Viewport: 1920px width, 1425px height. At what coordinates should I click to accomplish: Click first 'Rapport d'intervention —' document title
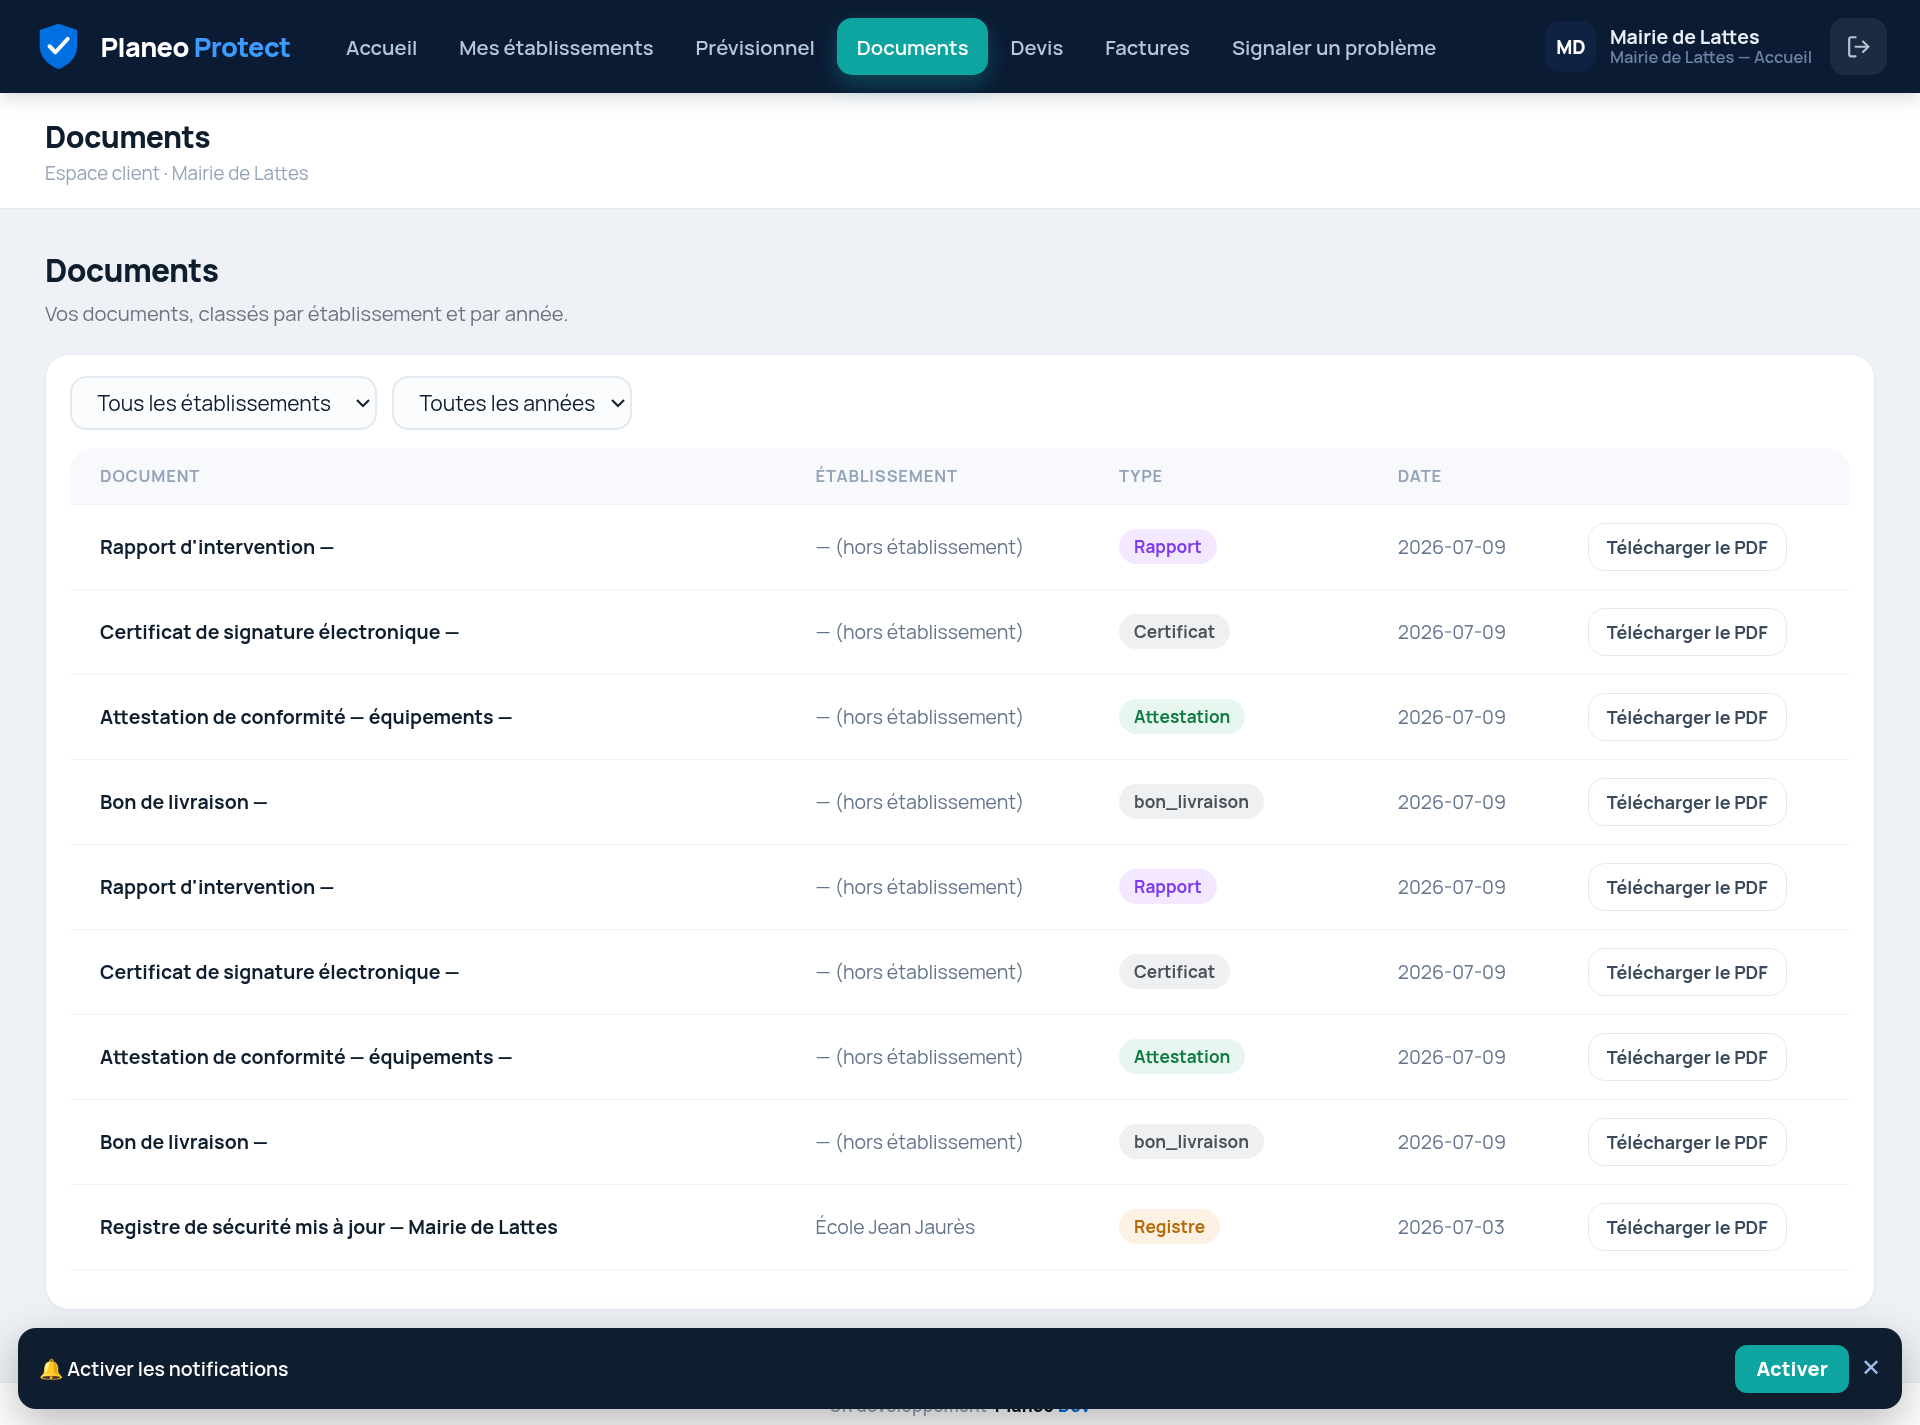217,547
